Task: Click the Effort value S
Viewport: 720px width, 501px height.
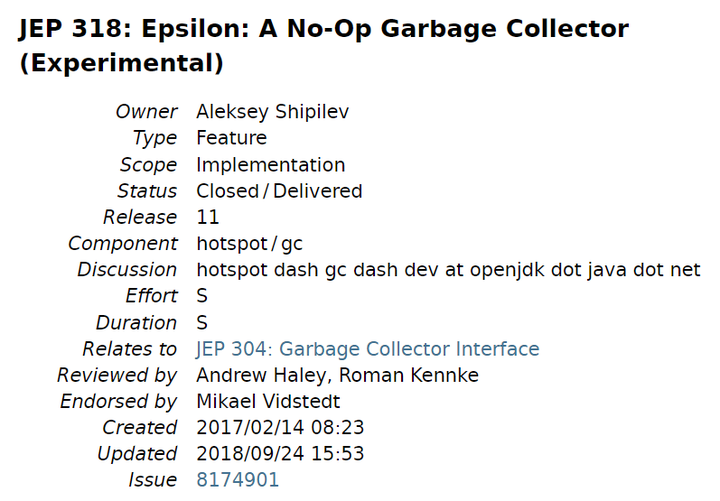Action: coord(202,296)
